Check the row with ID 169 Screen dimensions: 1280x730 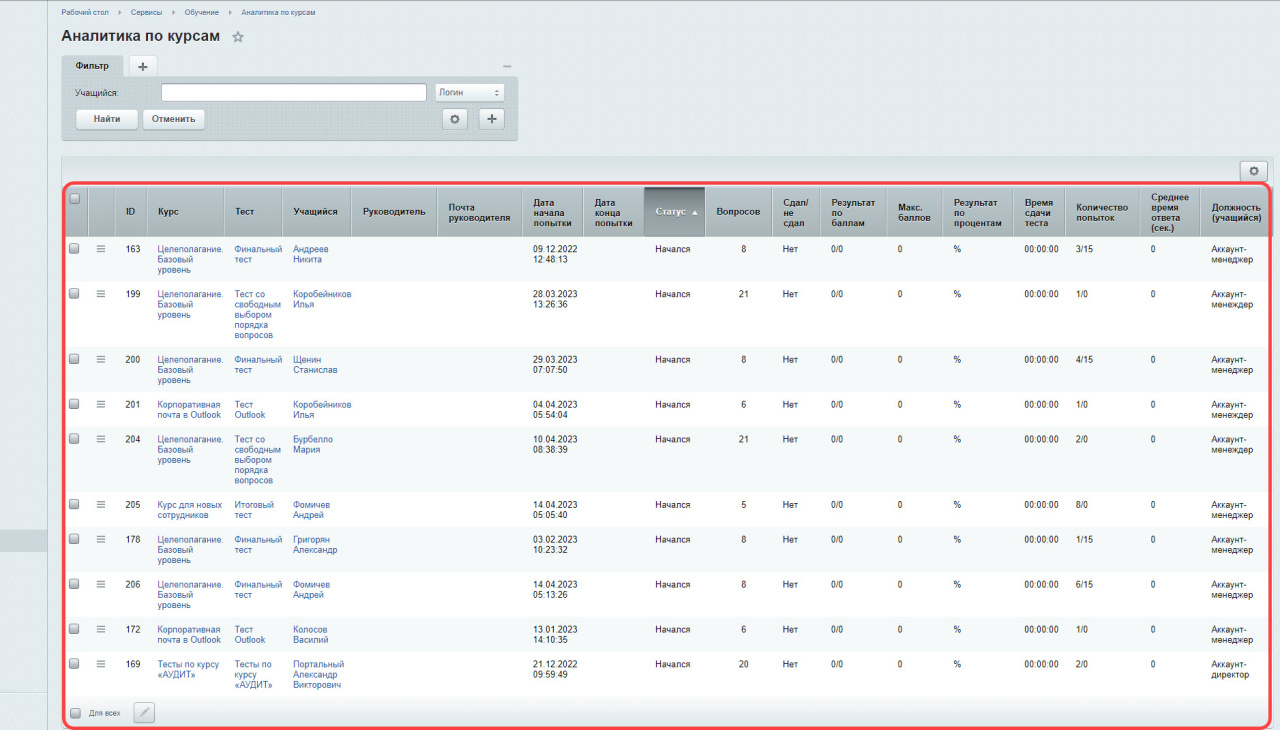74,664
